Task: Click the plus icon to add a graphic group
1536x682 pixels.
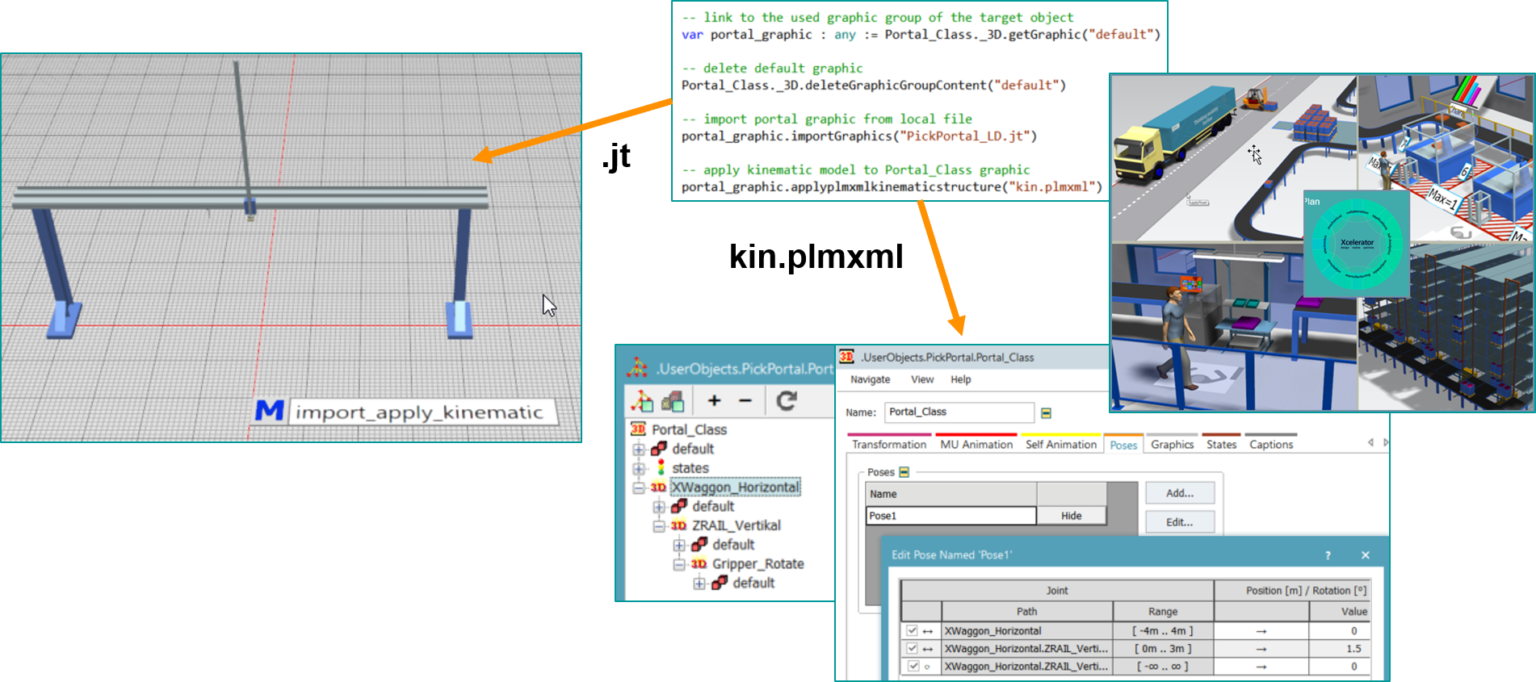Action: pyautogui.click(x=714, y=398)
